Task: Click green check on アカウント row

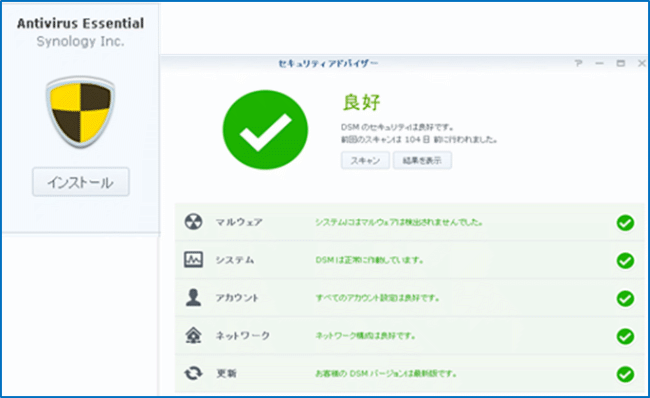Action: point(625,298)
